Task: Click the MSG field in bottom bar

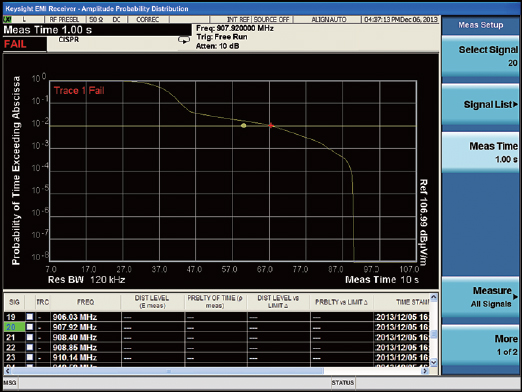Action: point(10,383)
